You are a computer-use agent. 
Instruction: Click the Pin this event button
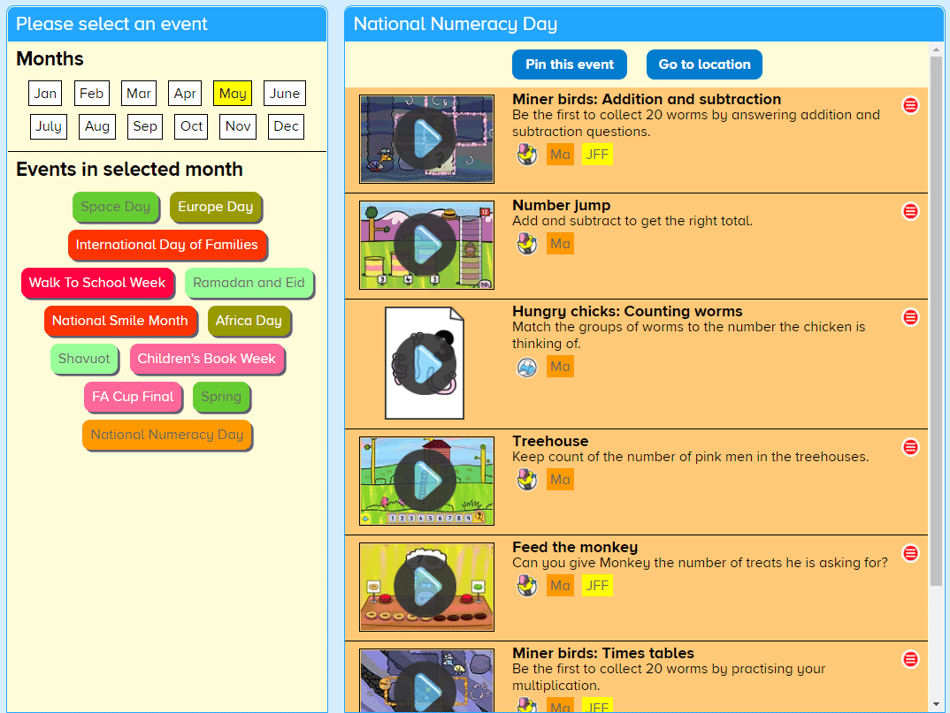(x=570, y=65)
